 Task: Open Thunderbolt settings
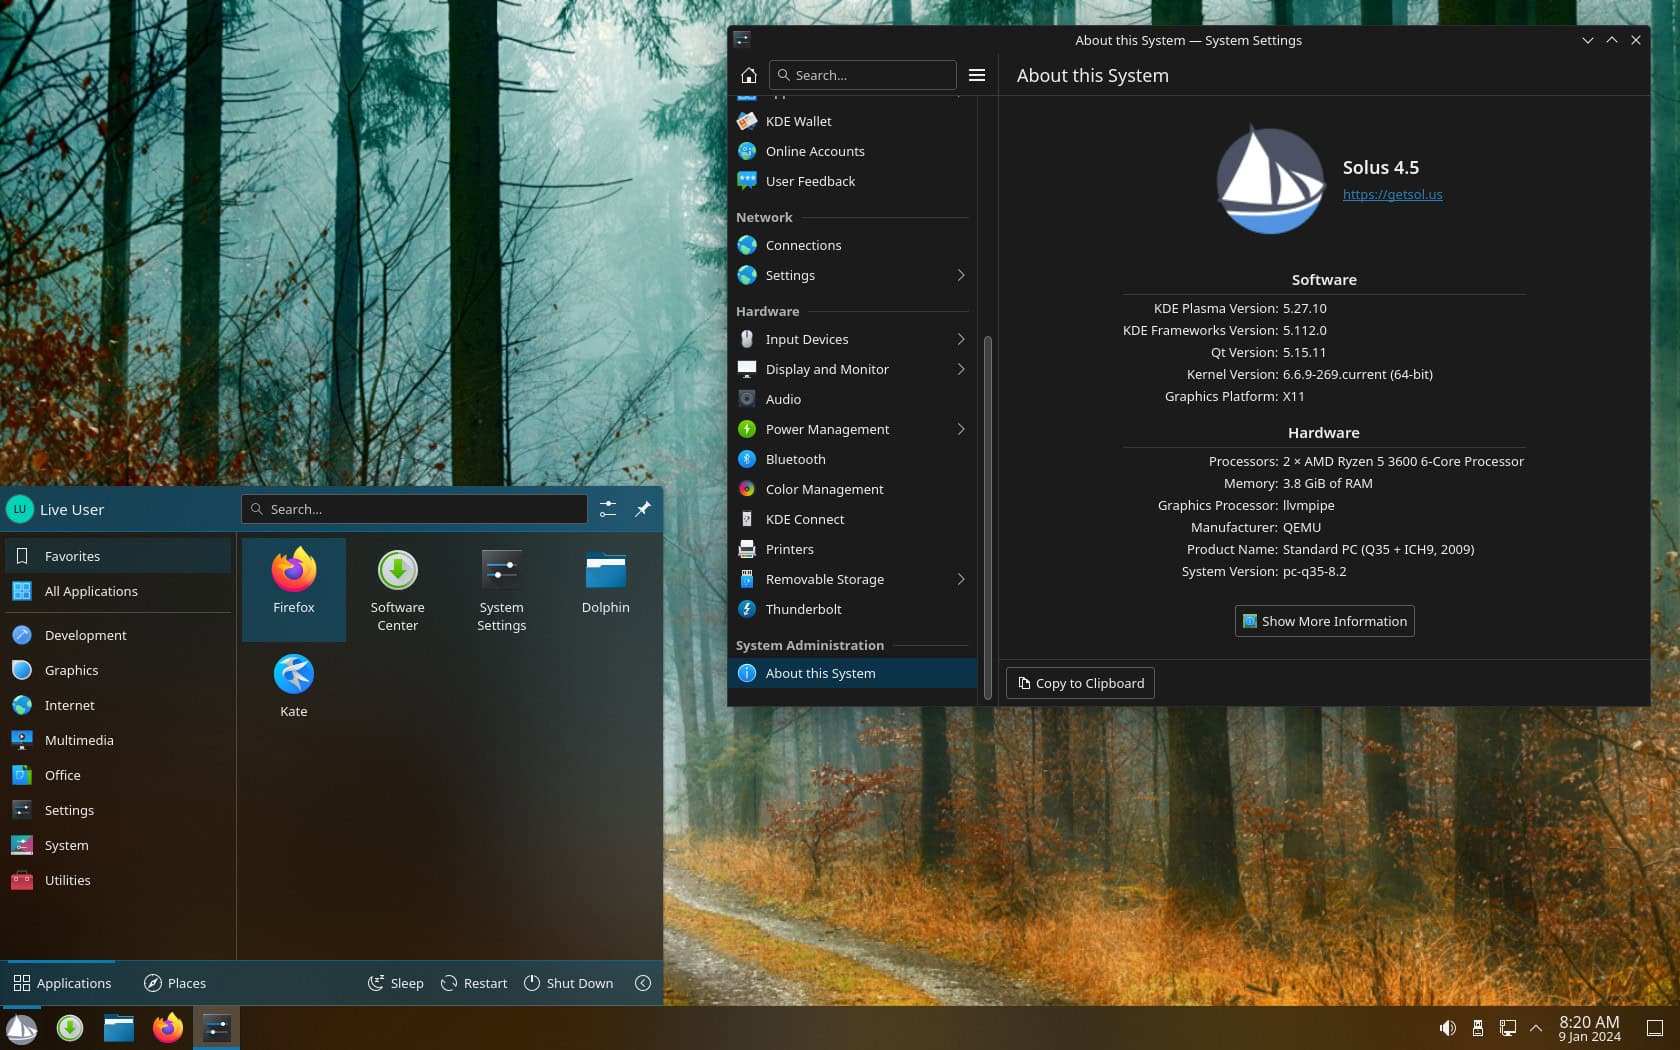[x=803, y=609]
